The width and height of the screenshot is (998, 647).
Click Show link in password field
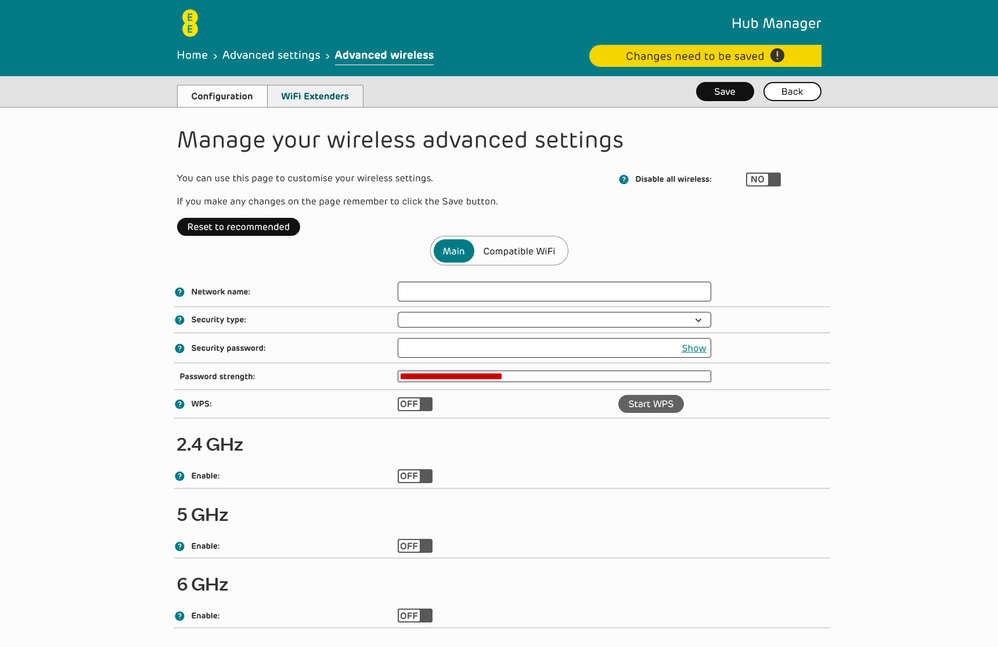694,349
